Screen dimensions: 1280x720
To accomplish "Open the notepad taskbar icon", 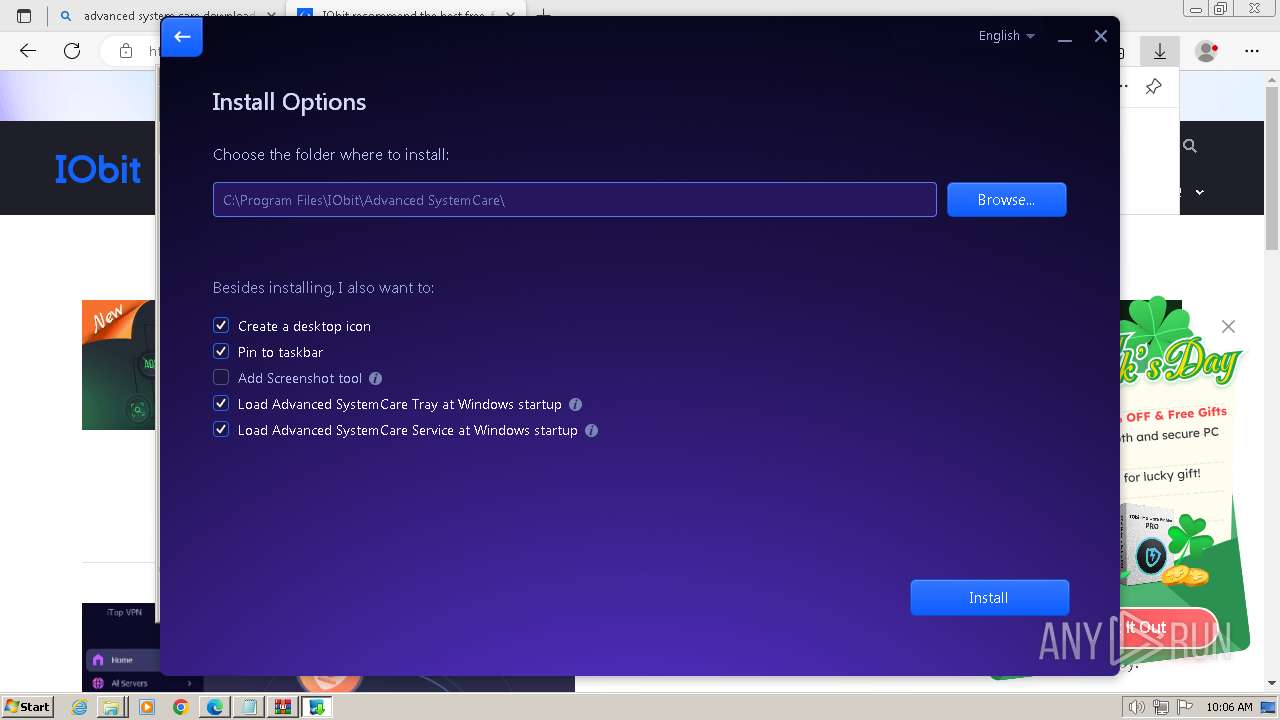I will point(249,707).
